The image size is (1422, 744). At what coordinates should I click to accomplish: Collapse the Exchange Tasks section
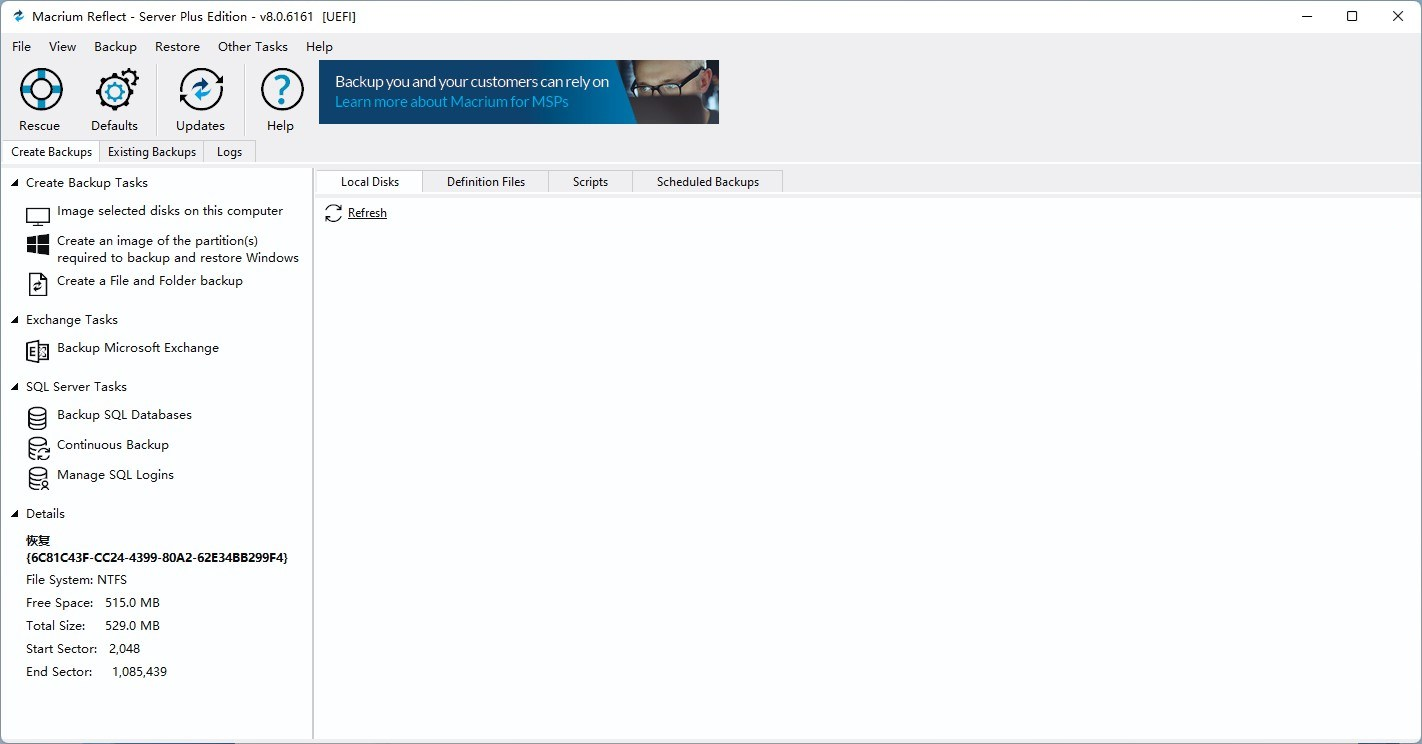click(15, 320)
